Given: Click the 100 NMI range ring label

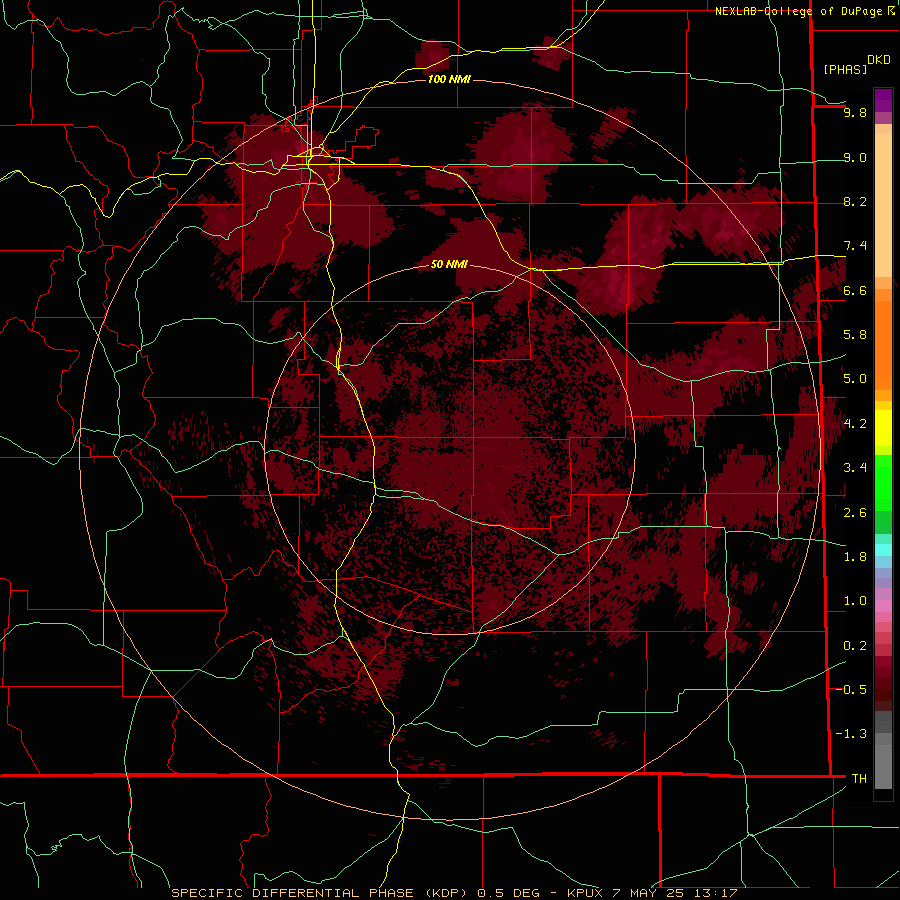Looking at the screenshot, I should pyautogui.click(x=449, y=79).
